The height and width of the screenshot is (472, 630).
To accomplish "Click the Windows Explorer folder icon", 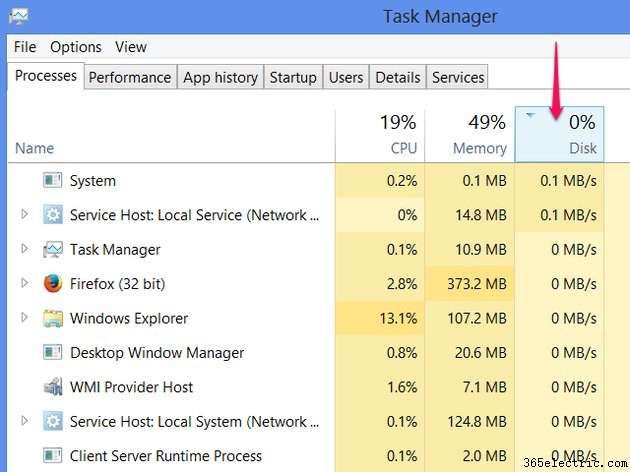I will (x=53, y=318).
